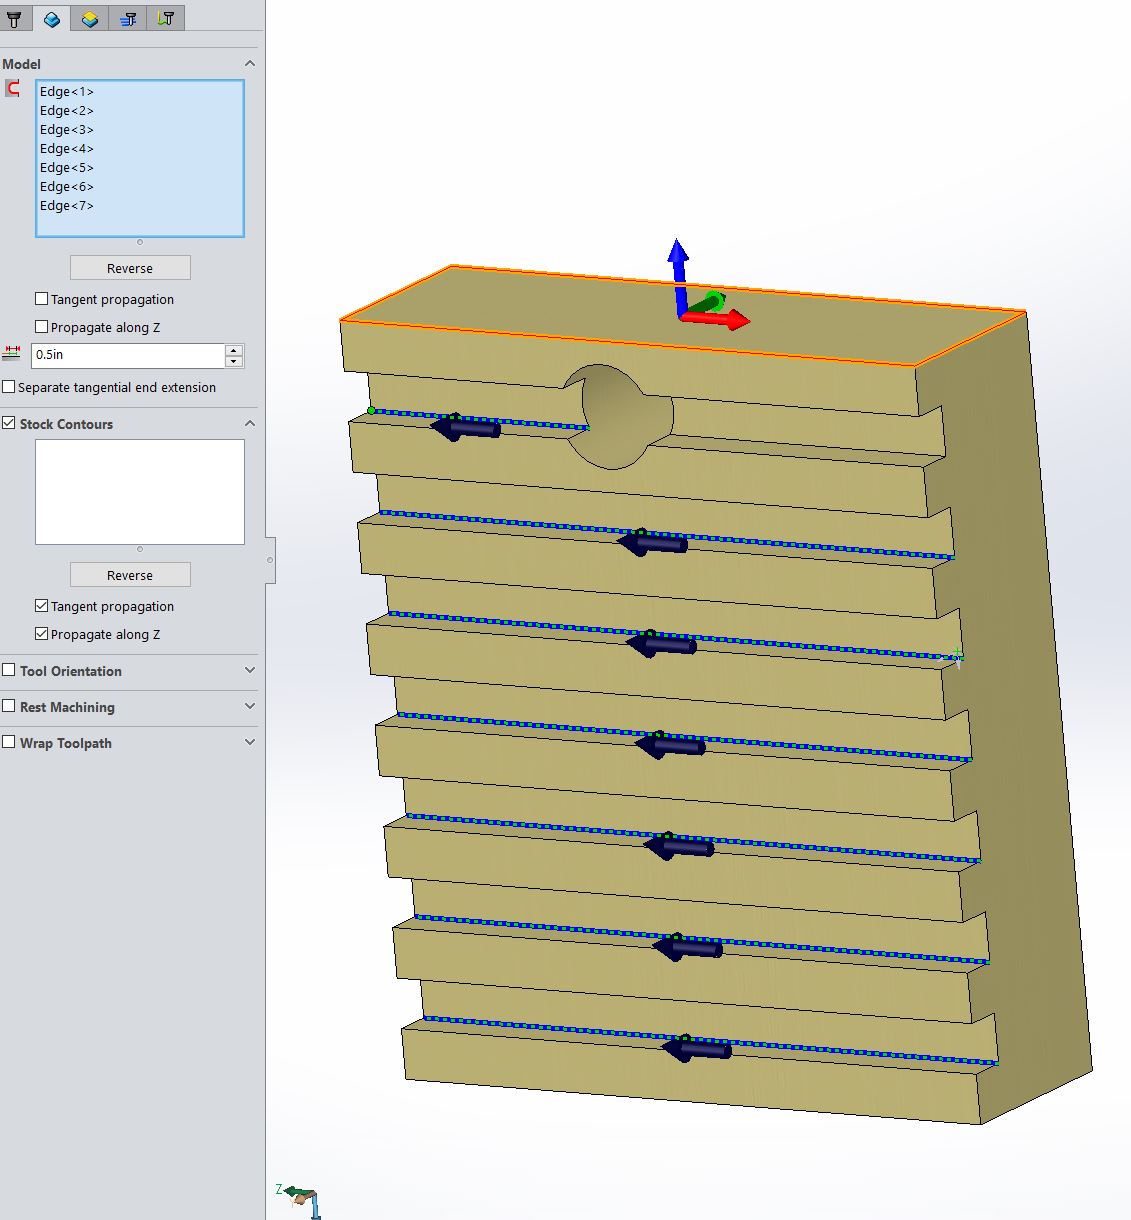Select the Tool tab icon in toolbar
This screenshot has height=1220, width=1131.
click(x=16, y=17)
